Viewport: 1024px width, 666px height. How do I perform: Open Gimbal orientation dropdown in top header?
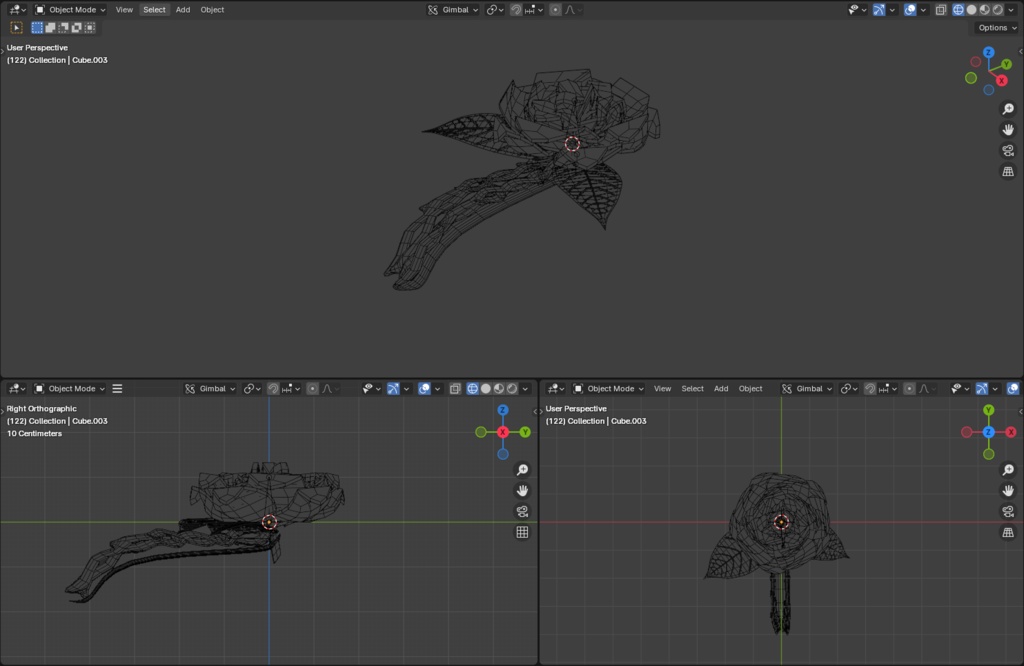pyautogui.click(x=453, y=10)
